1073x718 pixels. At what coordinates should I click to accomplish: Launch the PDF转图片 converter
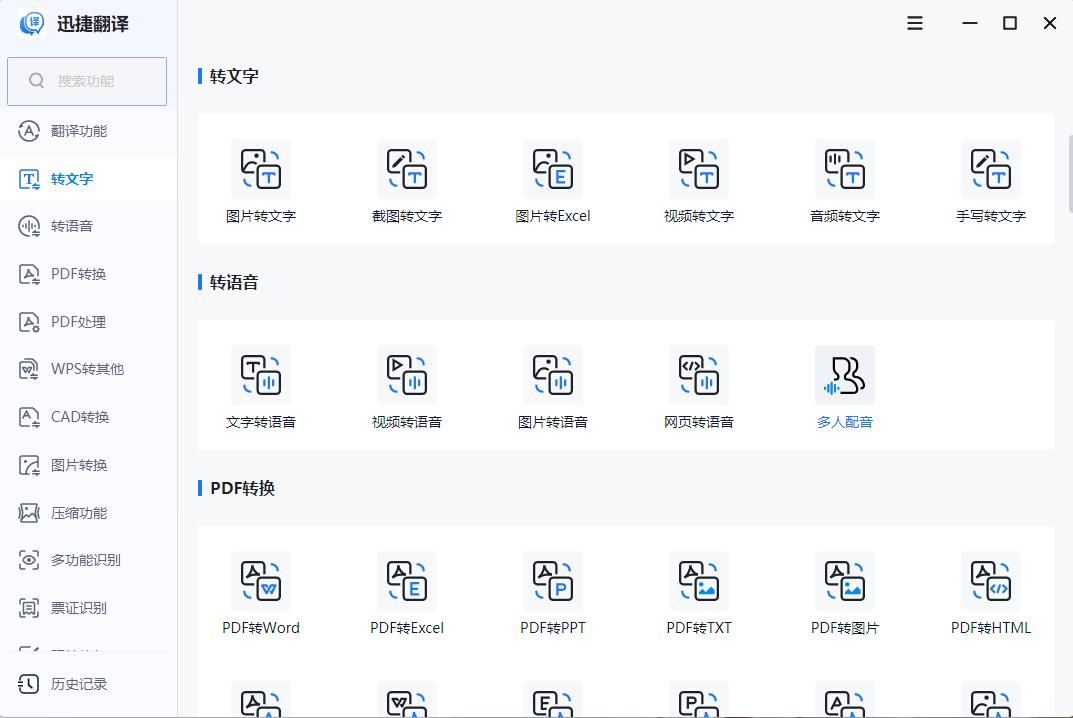[x=844, y=594]
